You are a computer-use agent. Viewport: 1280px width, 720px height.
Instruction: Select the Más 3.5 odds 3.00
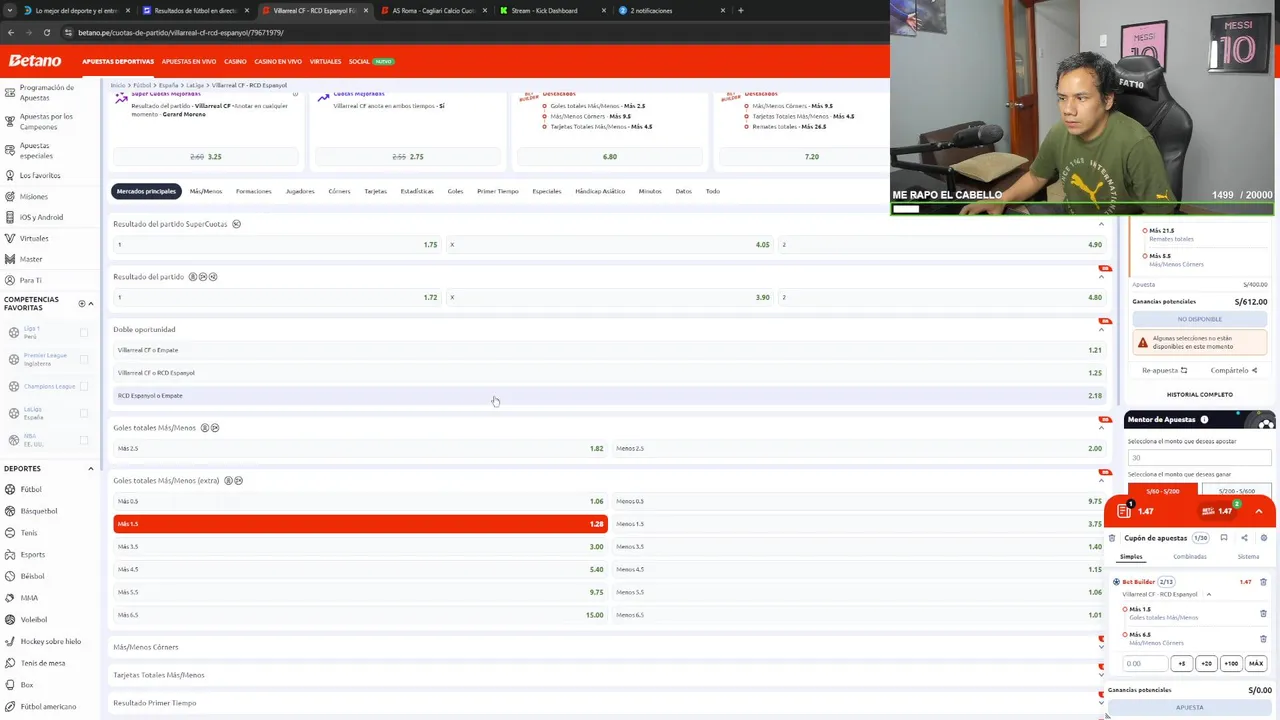click(x=360, y=547)
